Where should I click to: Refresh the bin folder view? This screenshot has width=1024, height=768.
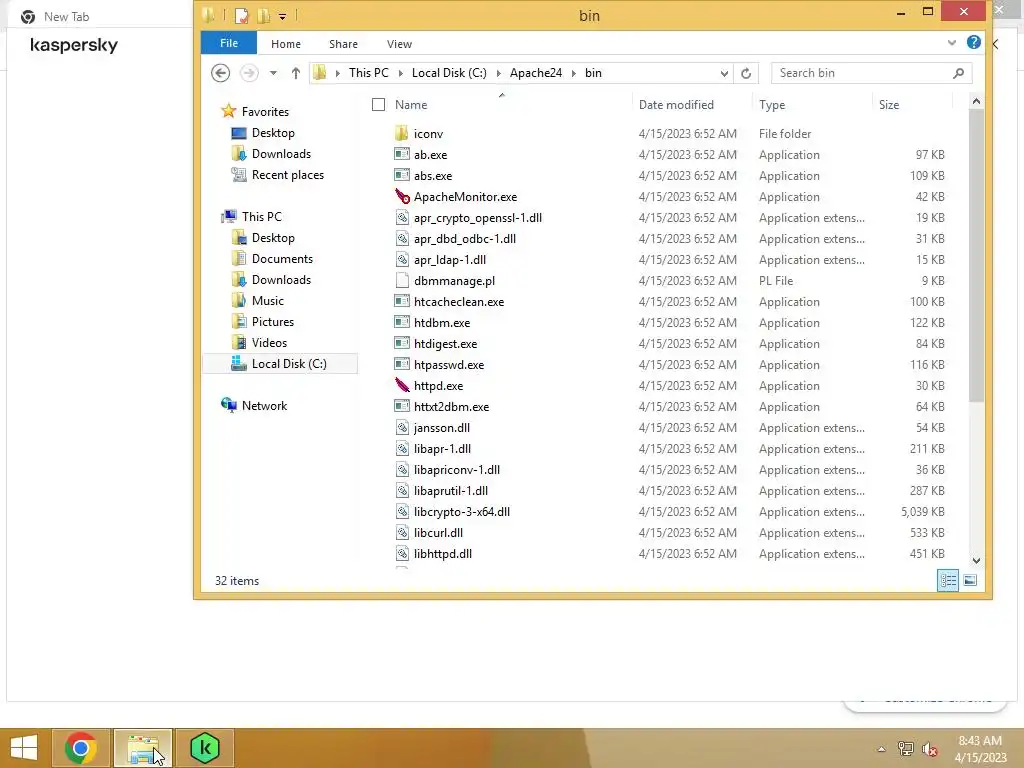tap(746, 73)
